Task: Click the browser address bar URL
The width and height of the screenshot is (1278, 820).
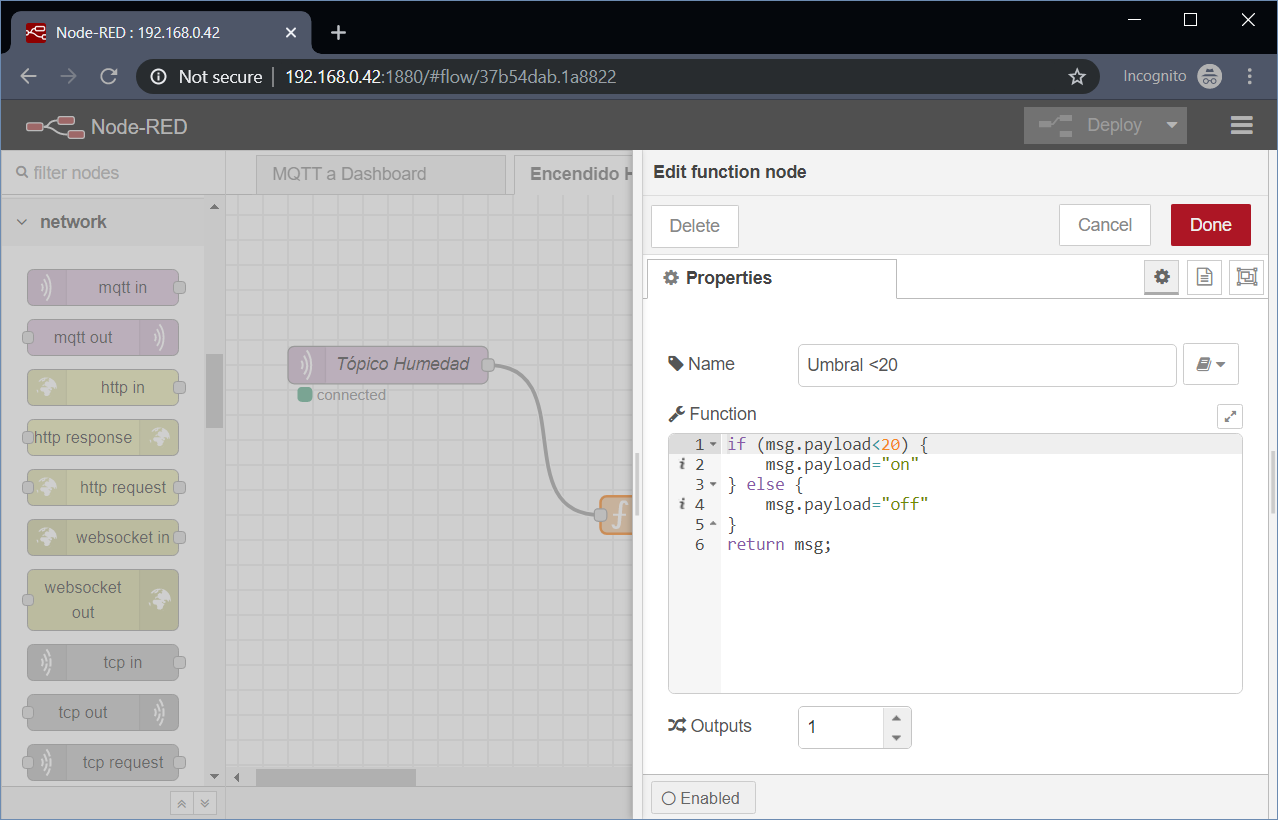Action: [x=450, y=77]
